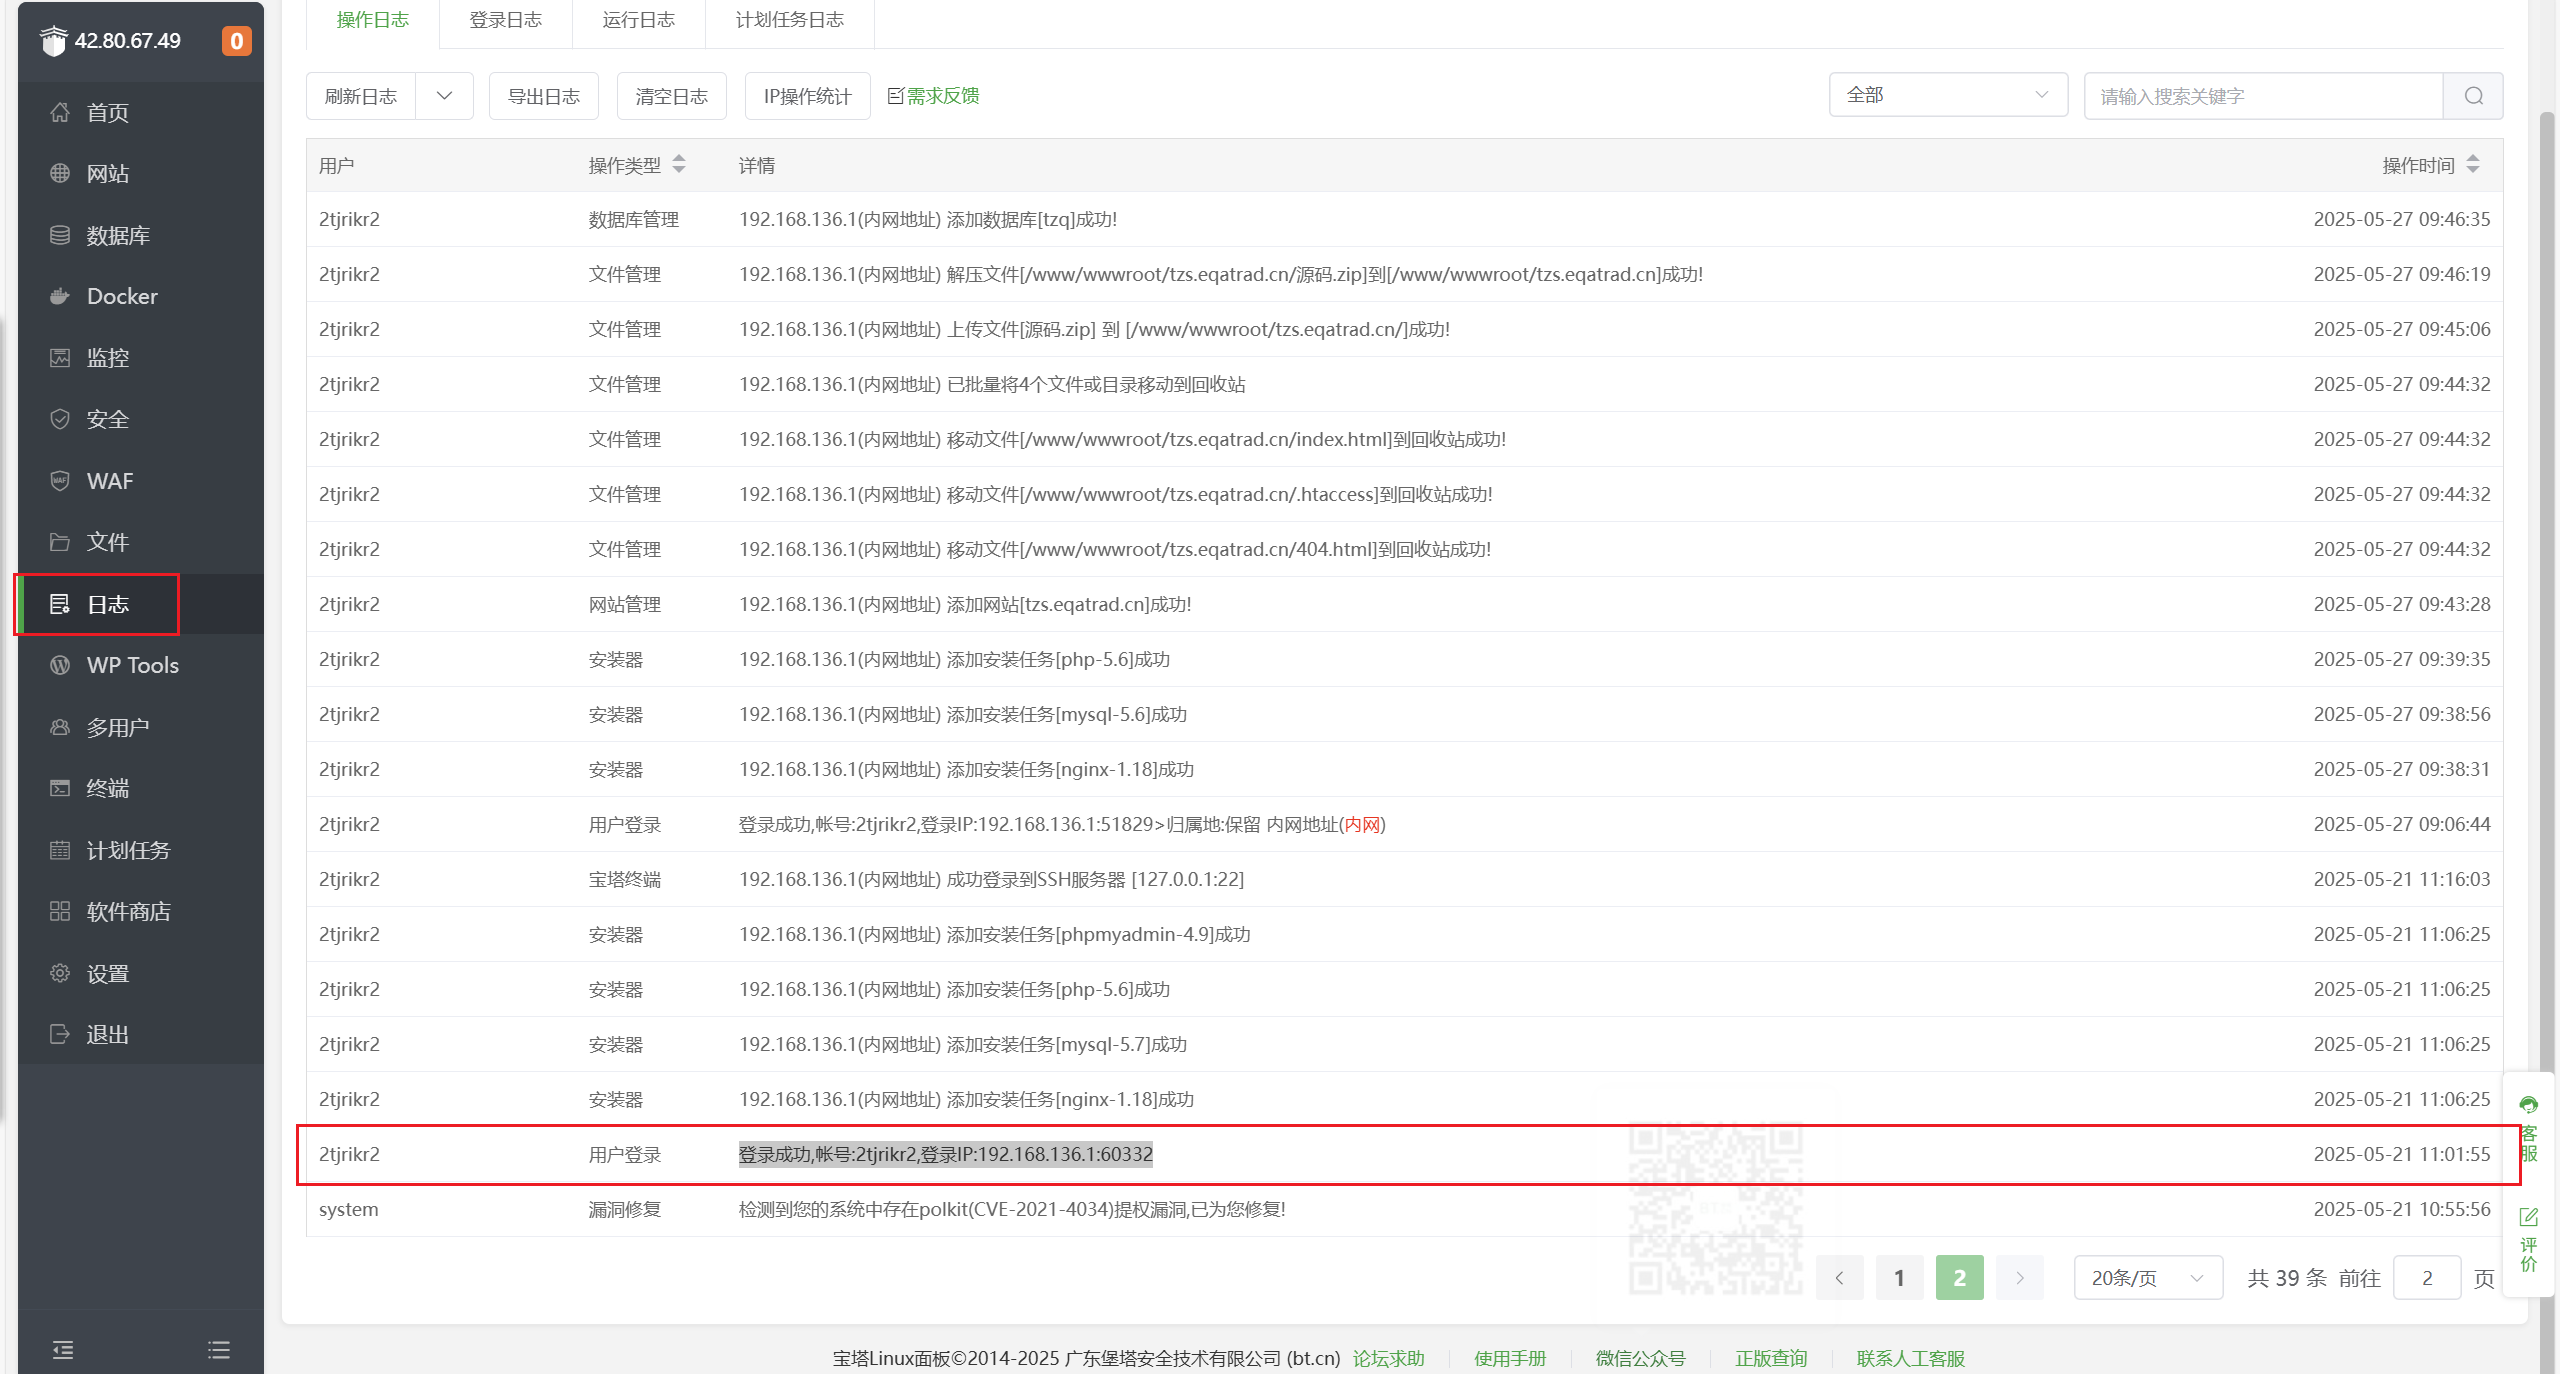Click the 导出日志 button
Viewport: 2560px width, 1374px height.
coord(543,96)
